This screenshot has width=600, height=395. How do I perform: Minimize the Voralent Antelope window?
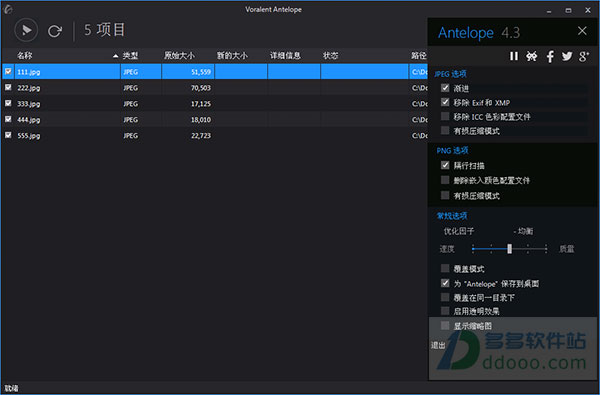tap(549, 10)
